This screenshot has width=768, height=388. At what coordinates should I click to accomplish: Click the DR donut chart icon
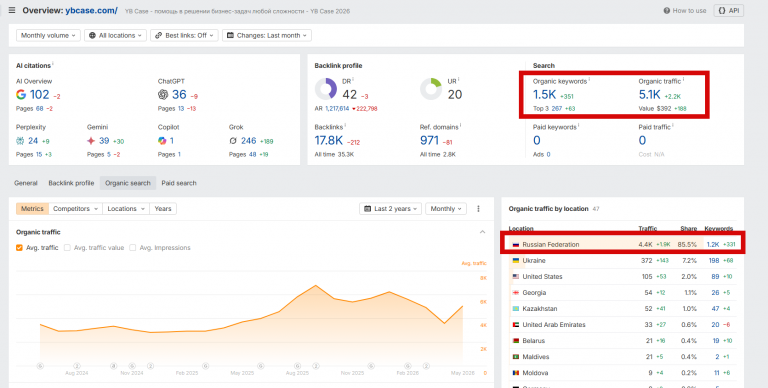tap(326, 89)
